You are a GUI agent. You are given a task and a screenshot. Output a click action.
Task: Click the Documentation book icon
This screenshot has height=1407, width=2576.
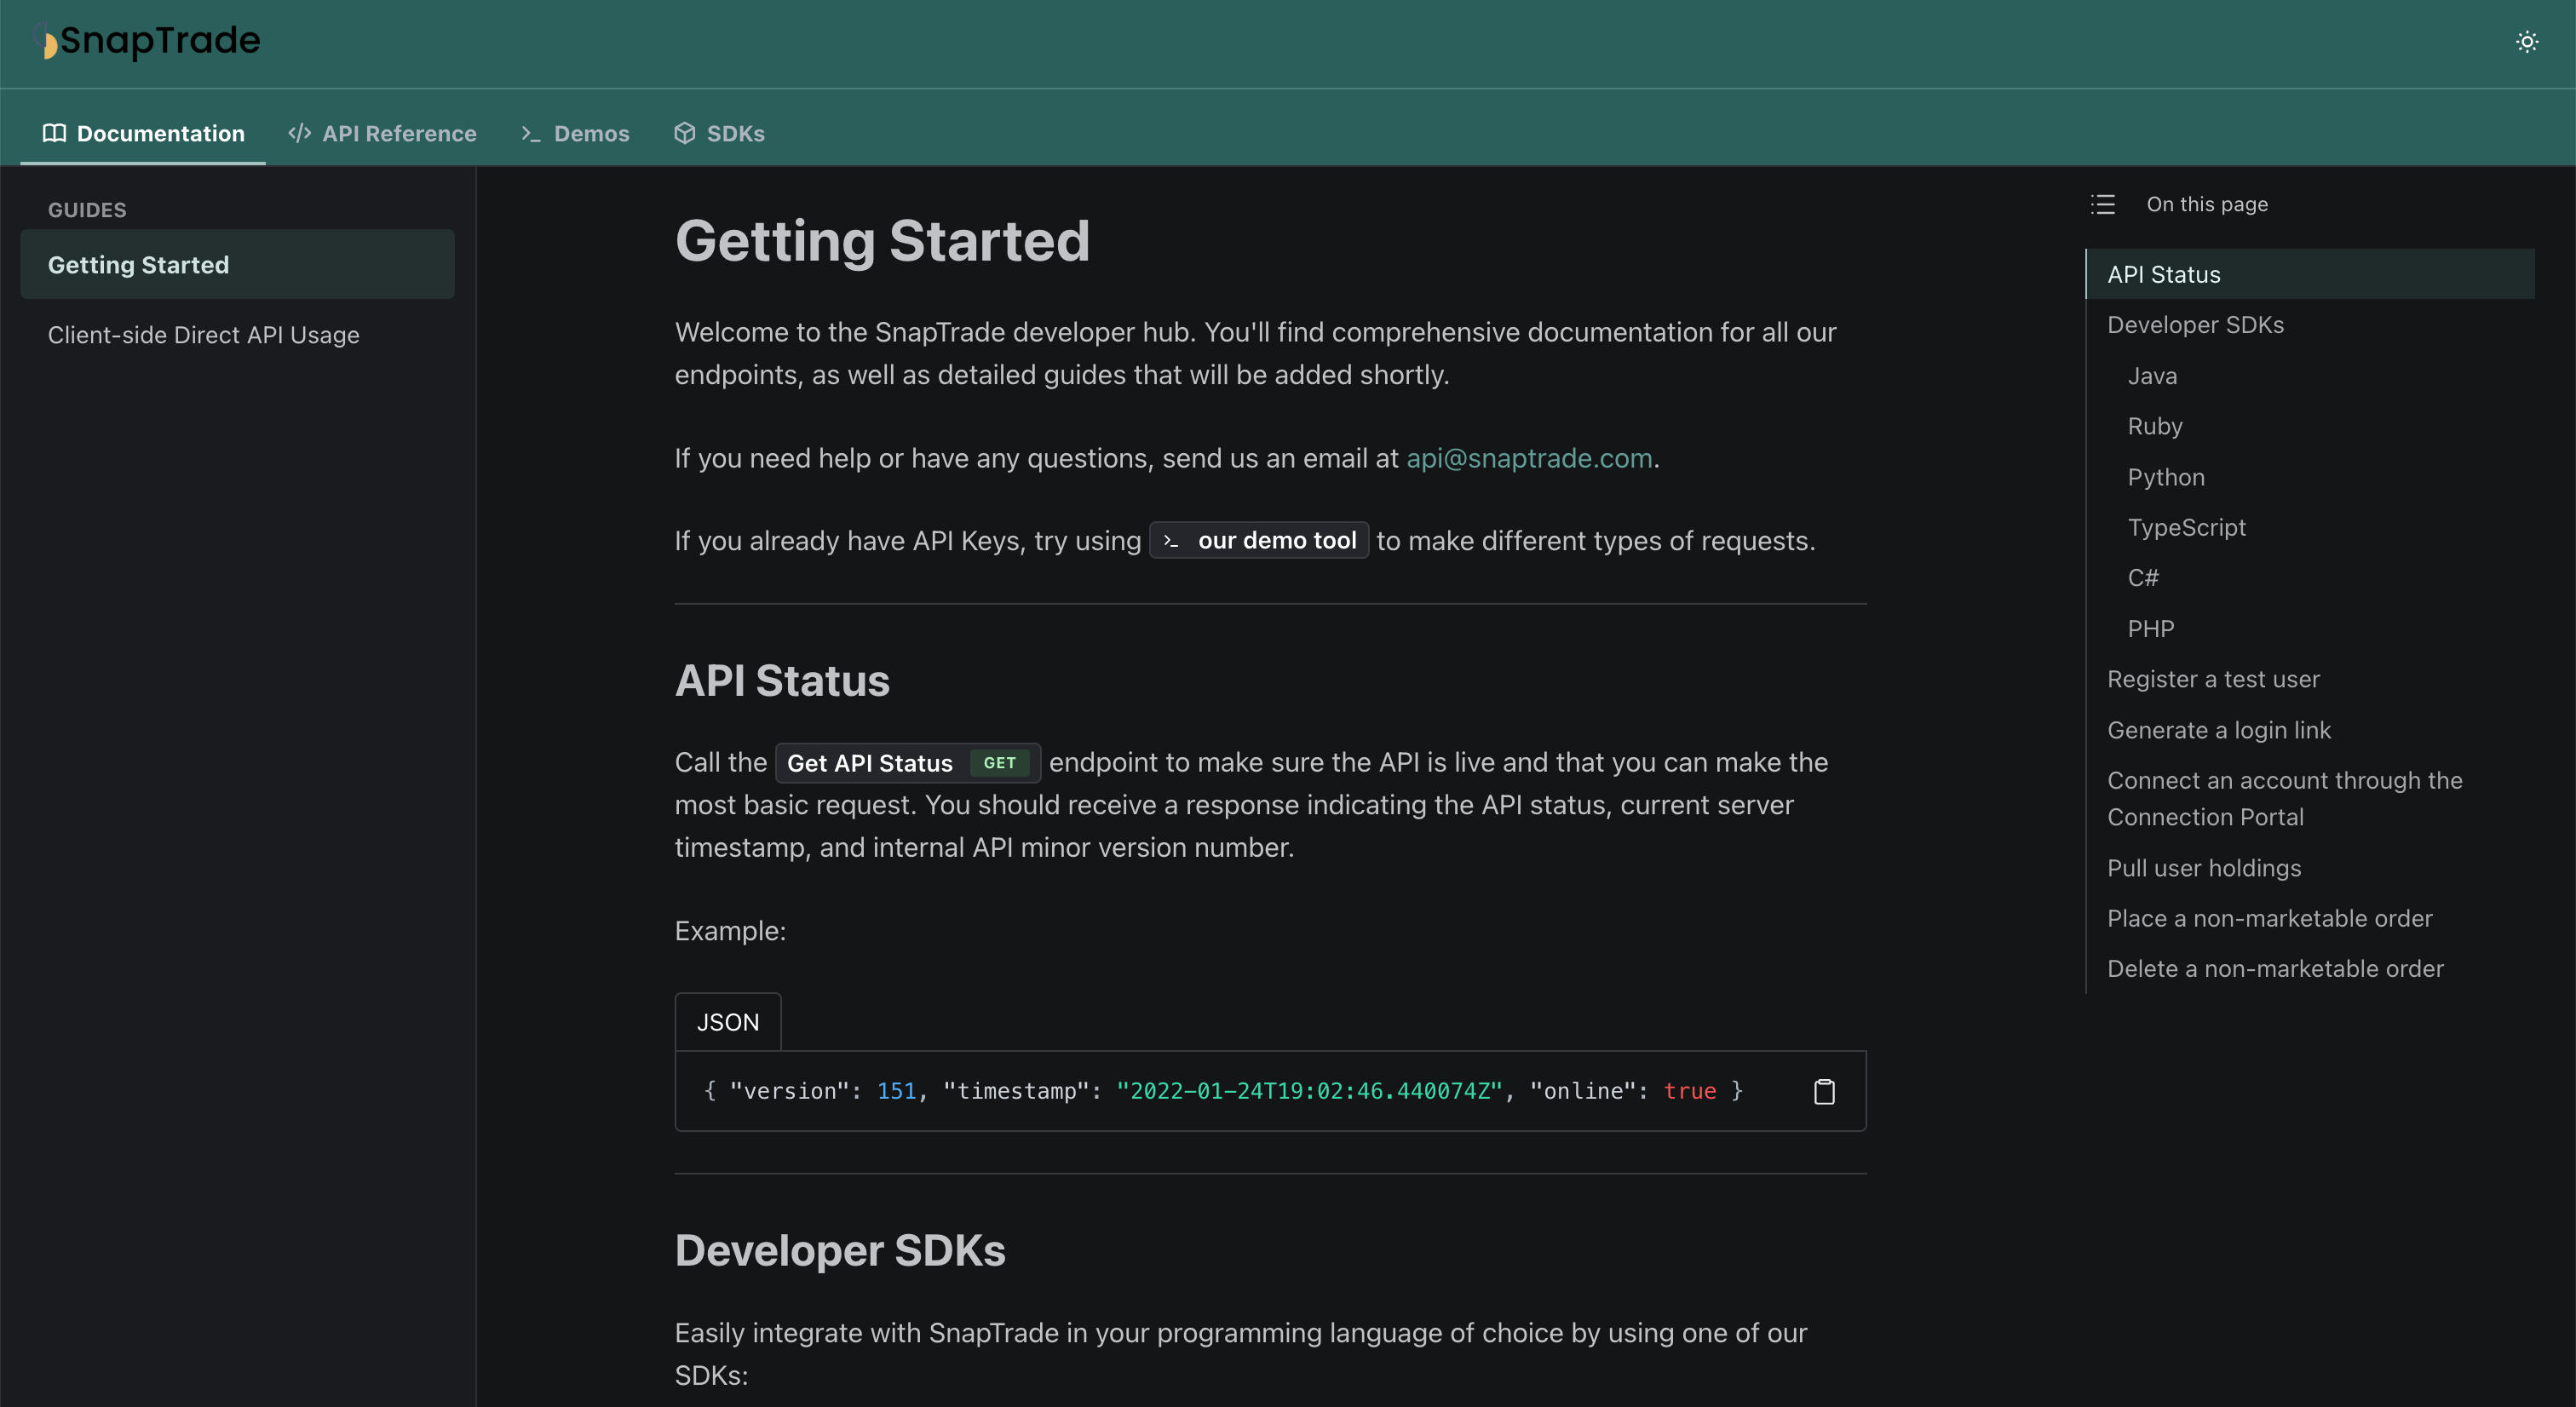(x=54, y=133)
